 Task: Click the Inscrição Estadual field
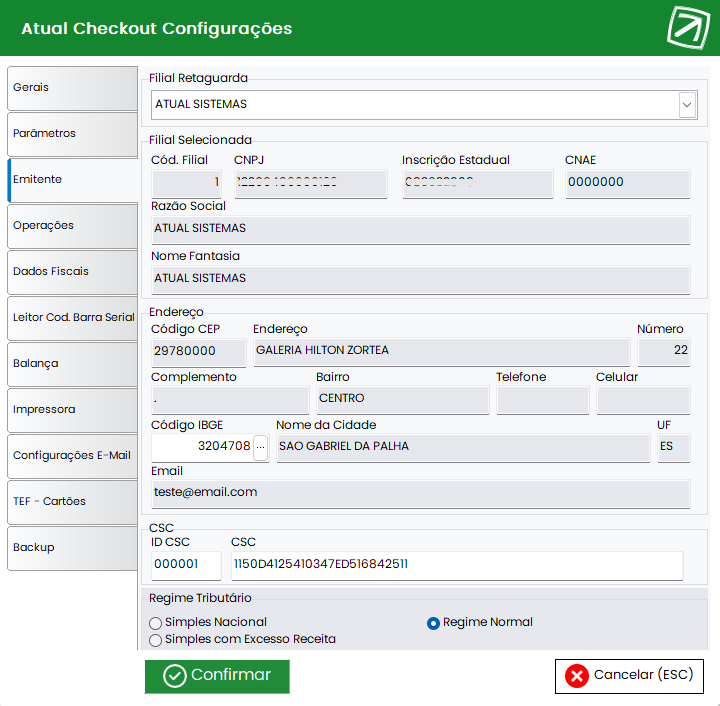[478, 183]
